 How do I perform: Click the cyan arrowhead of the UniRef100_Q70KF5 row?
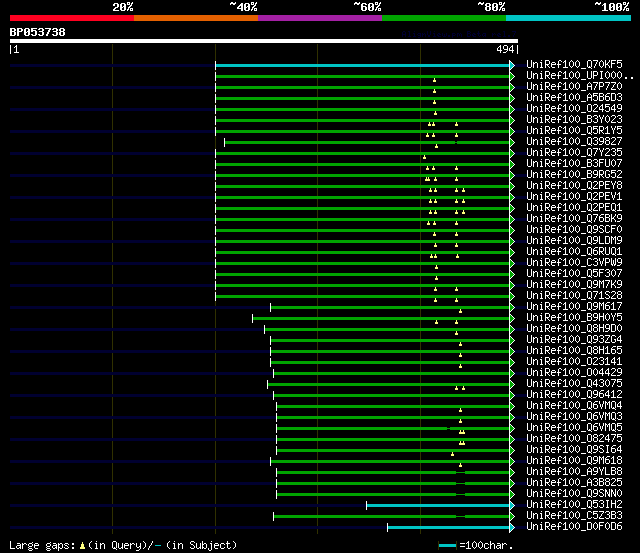512,65
